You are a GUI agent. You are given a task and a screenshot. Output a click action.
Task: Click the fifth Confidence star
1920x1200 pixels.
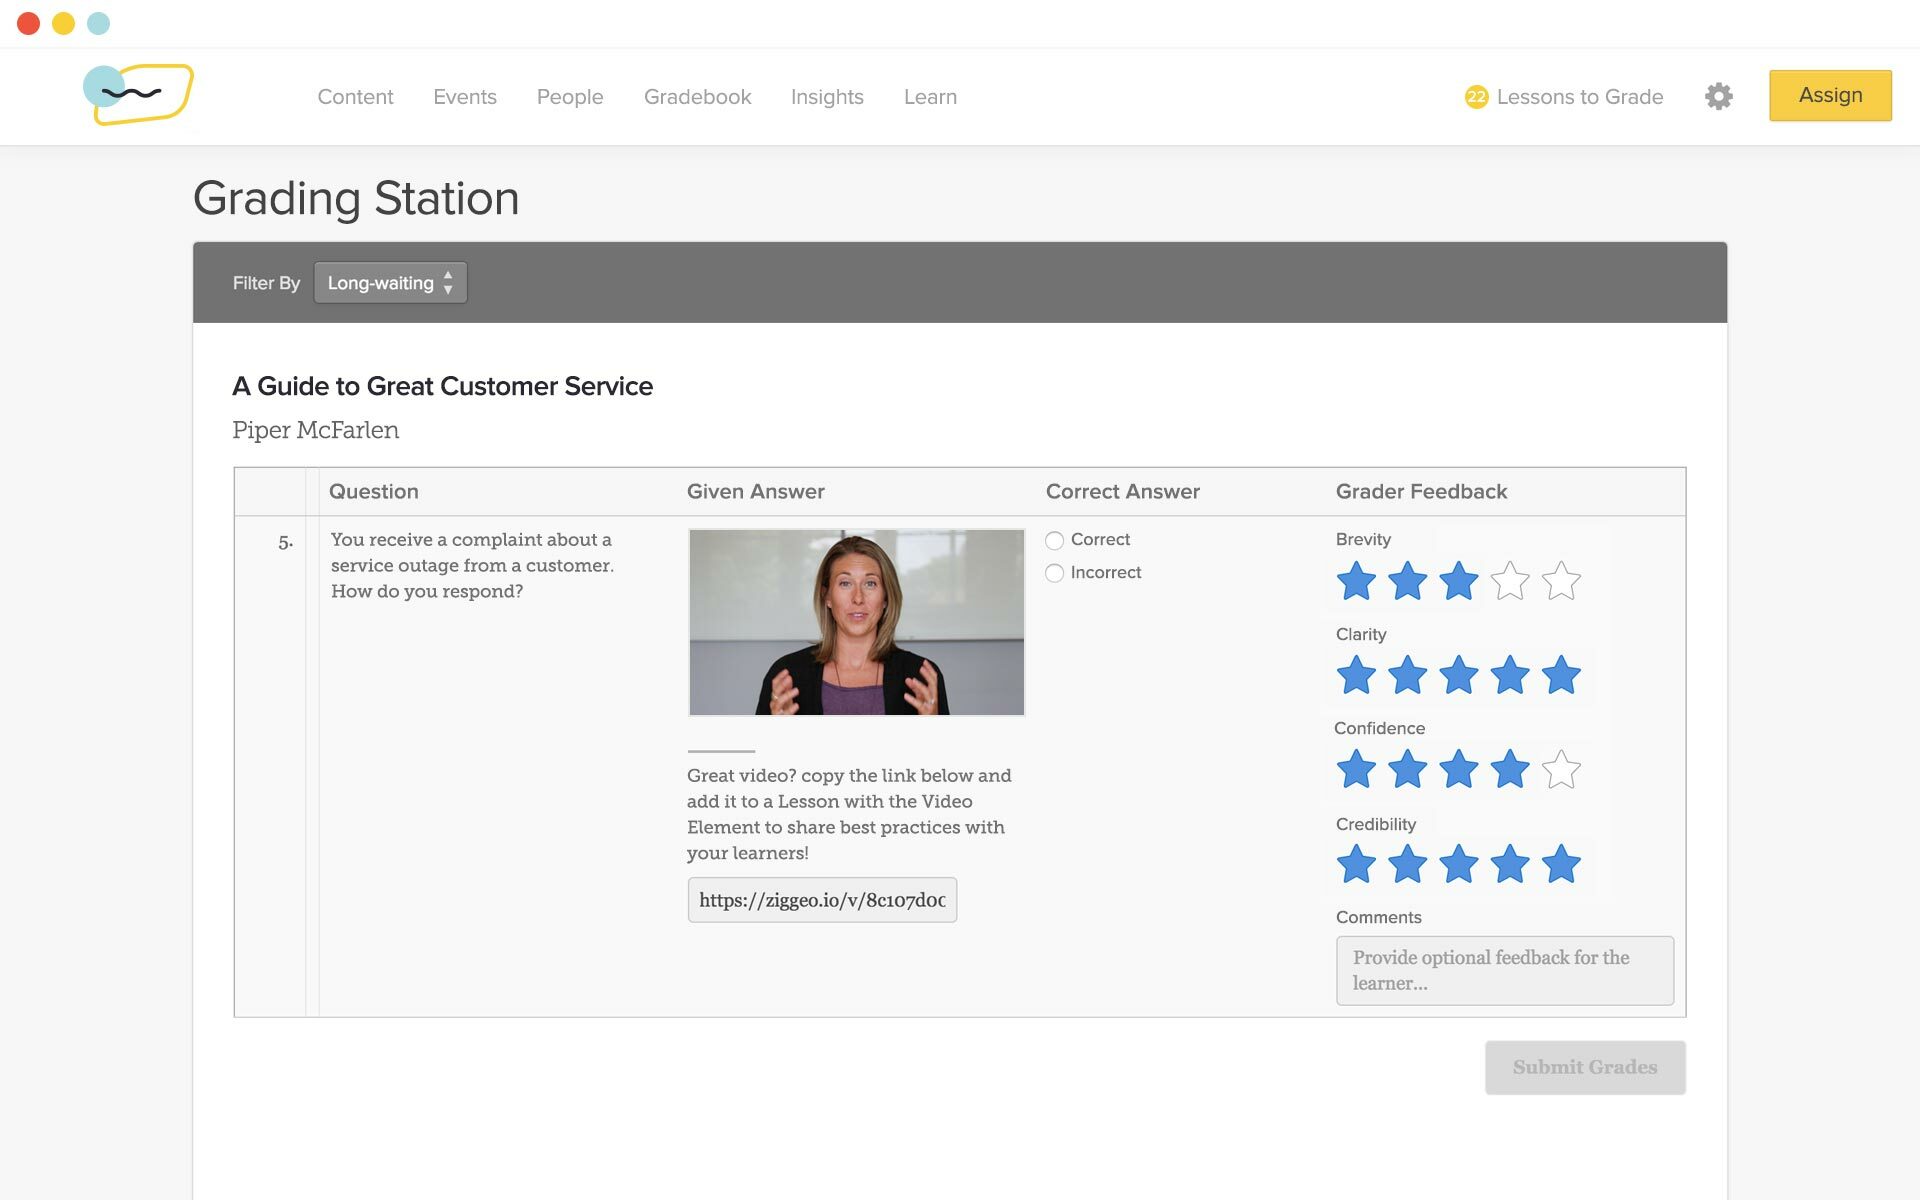(x=1560, y=770)
